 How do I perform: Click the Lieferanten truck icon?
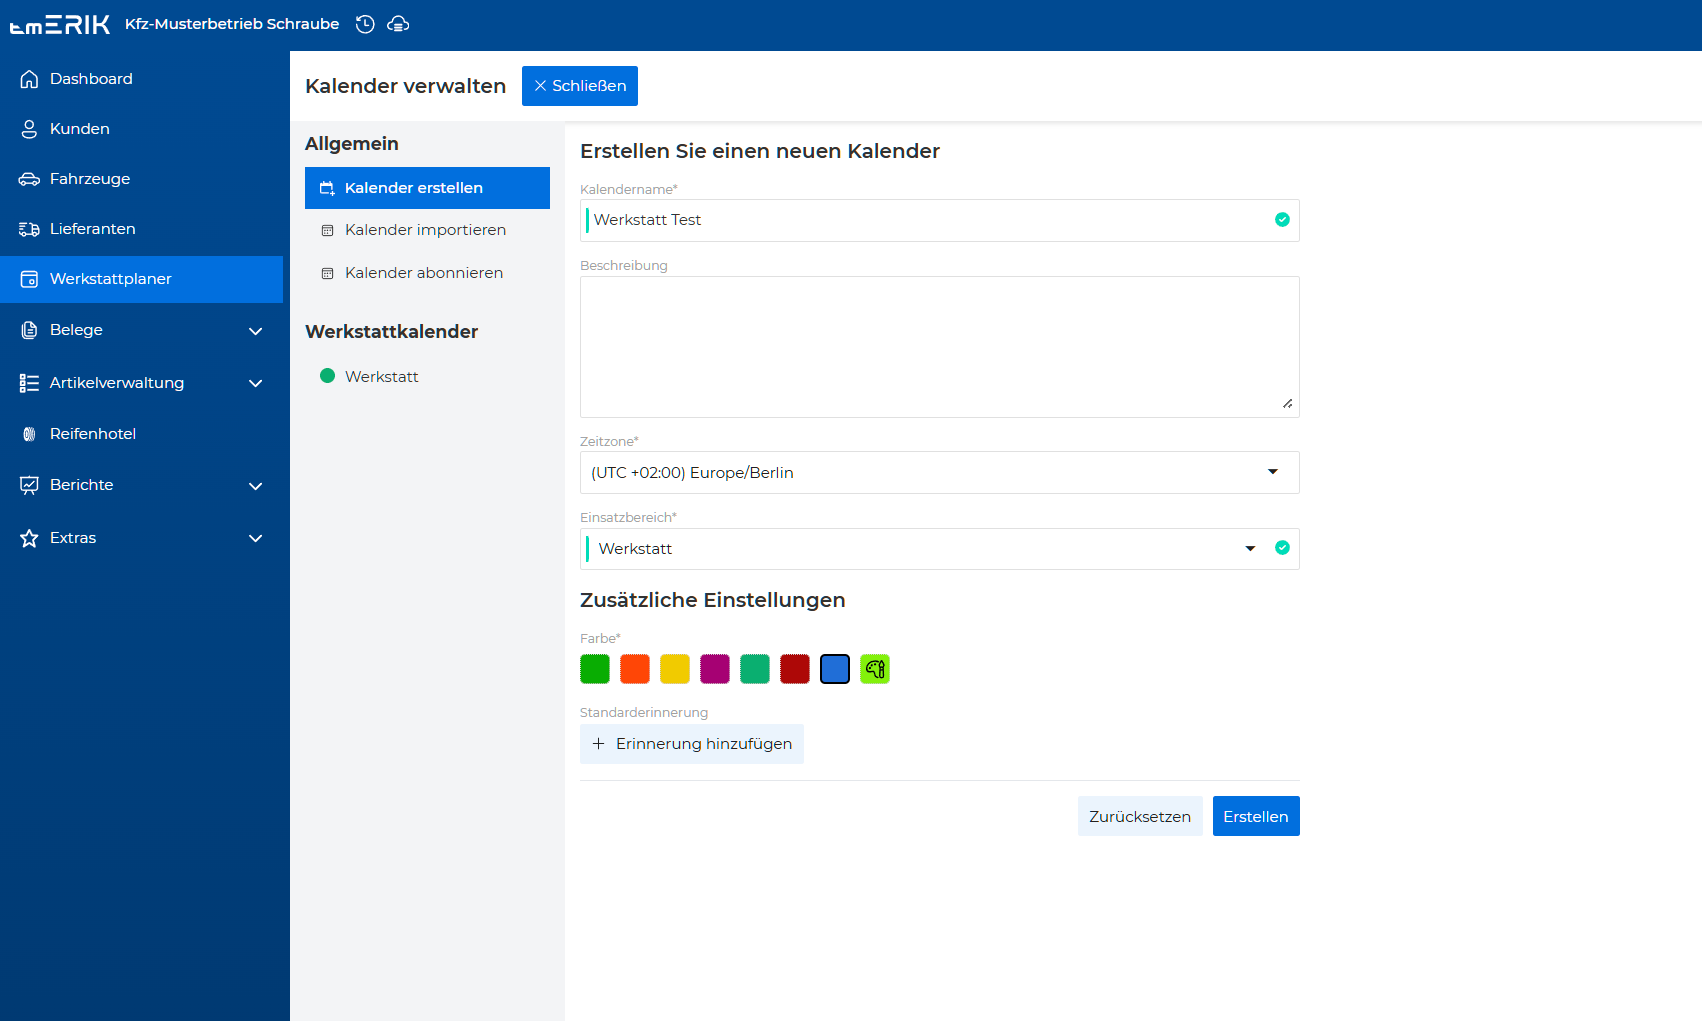(29, 229)
